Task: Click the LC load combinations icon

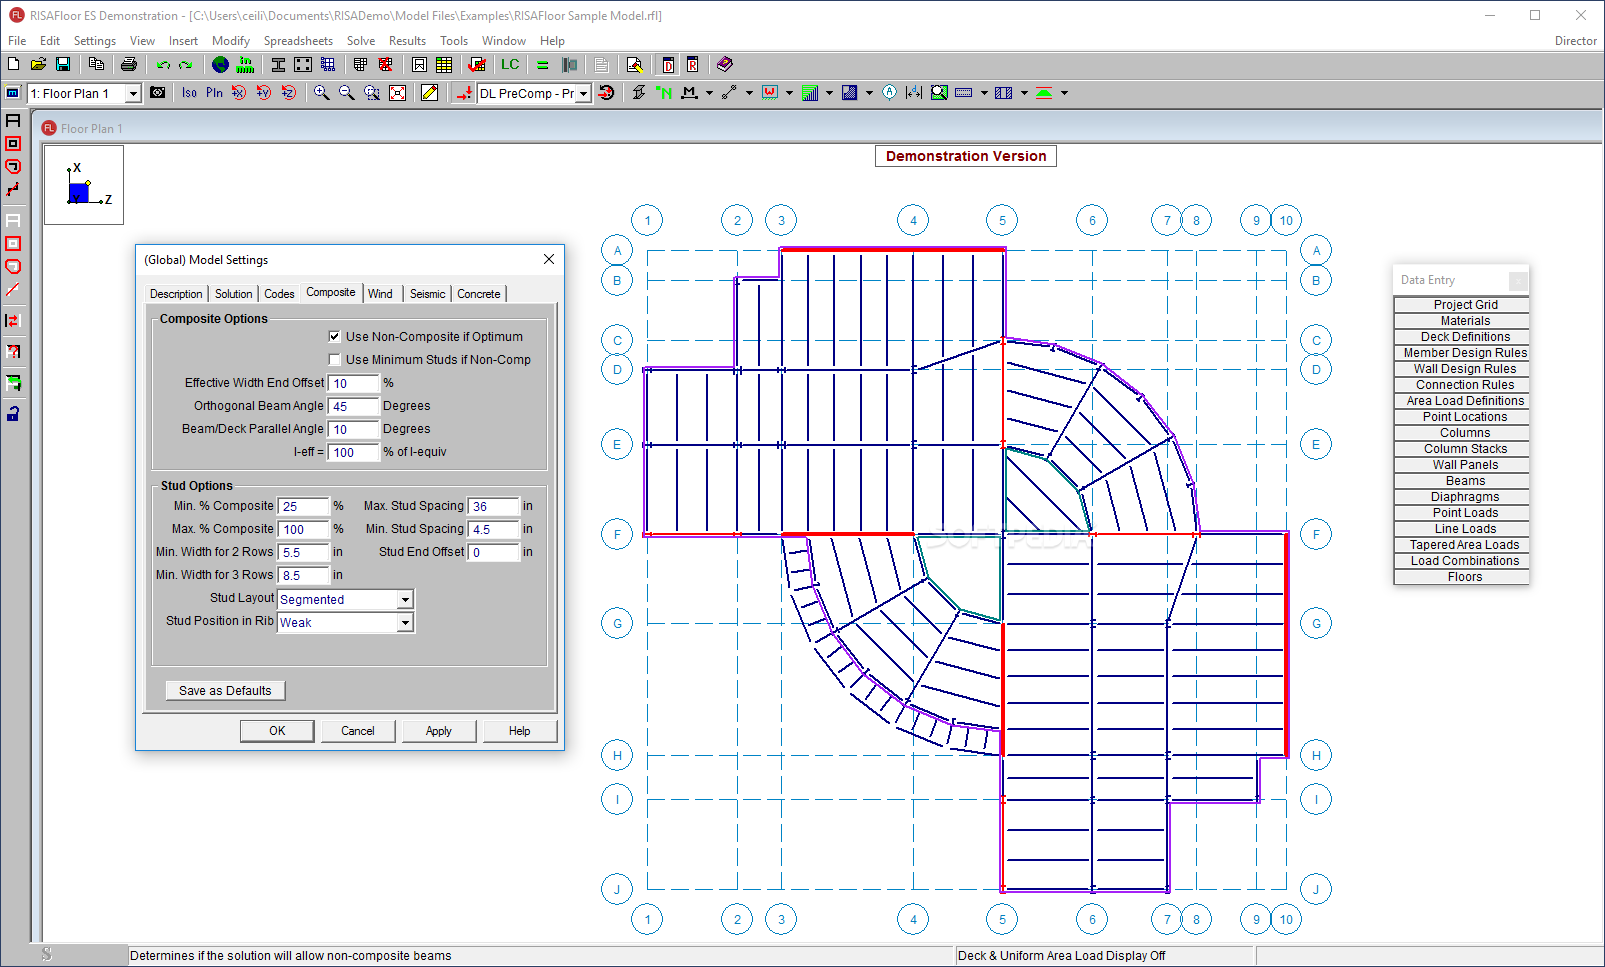Action: (510, 64)
